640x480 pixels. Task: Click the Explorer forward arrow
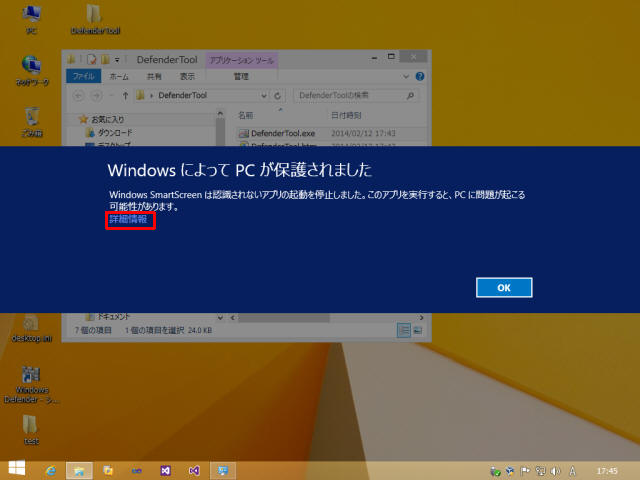coord(96,96)
